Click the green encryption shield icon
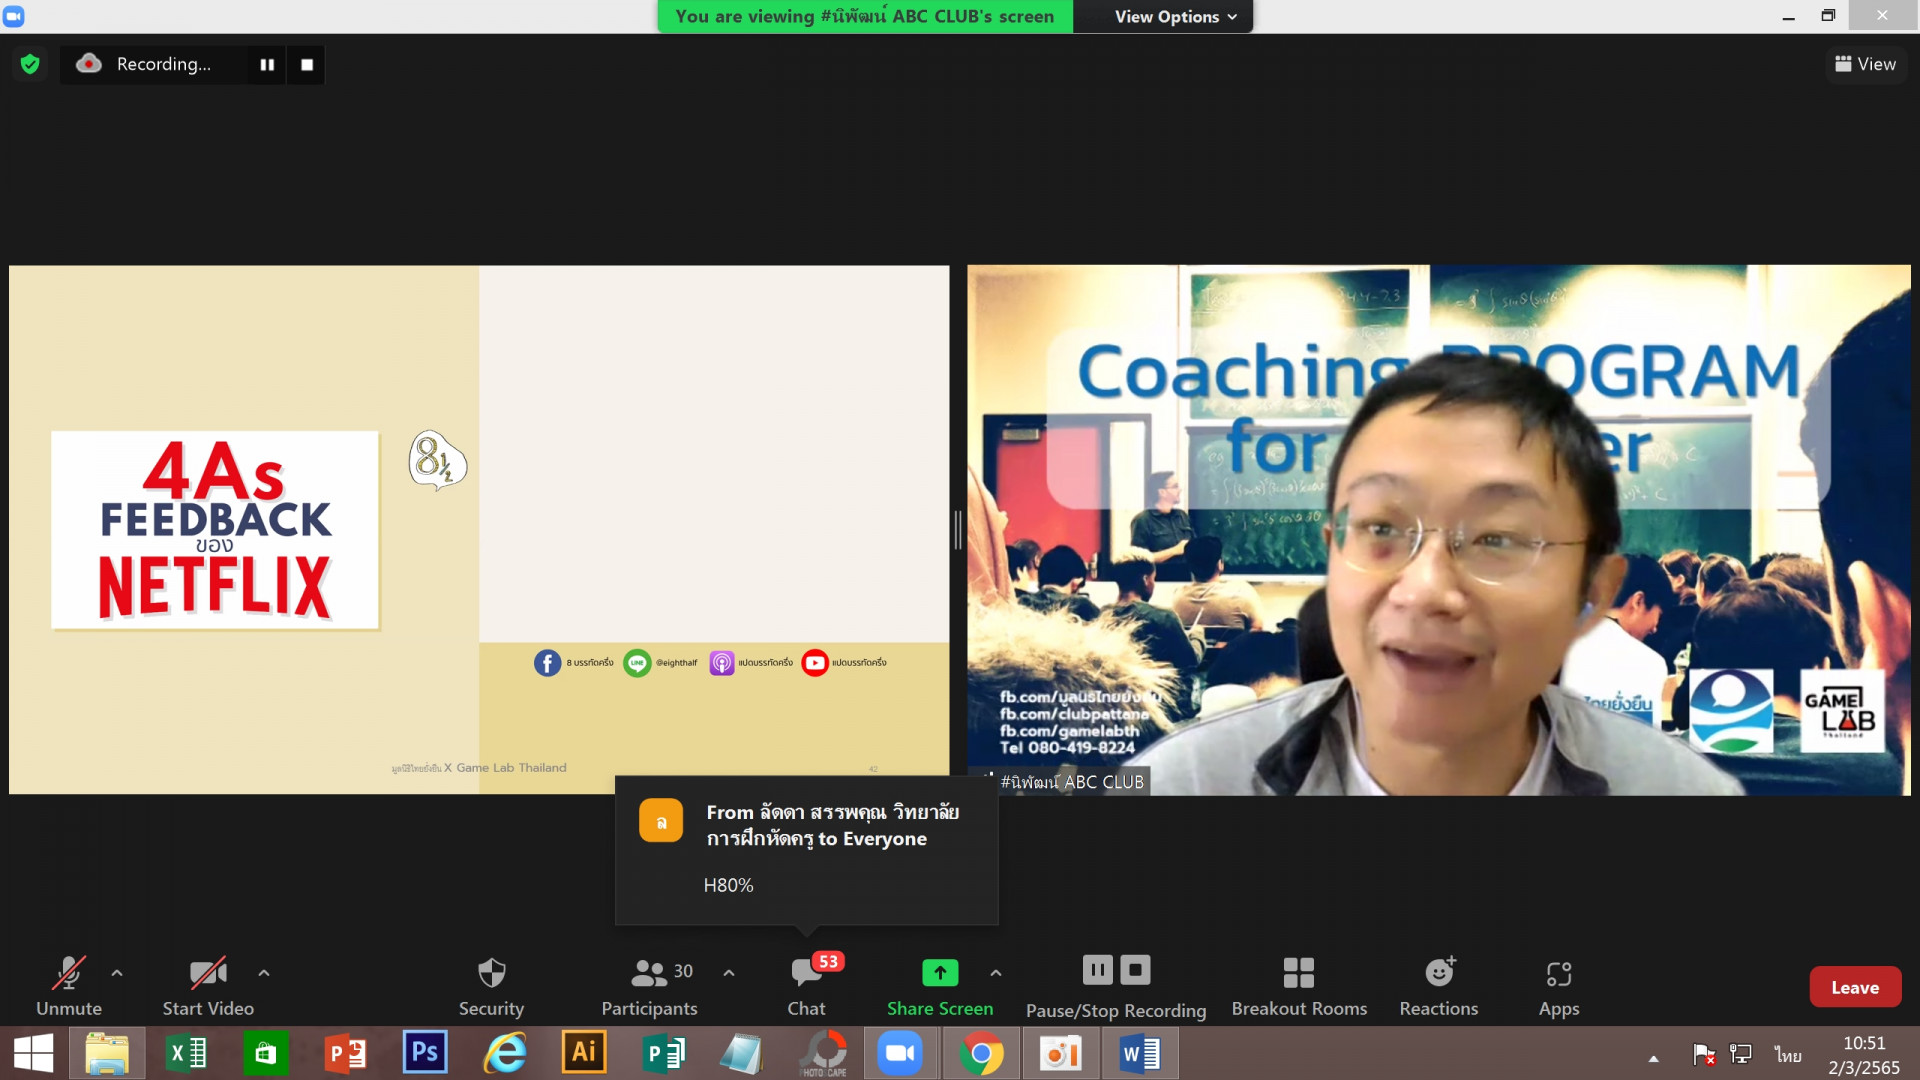1920x1080 pixels. 30,64
